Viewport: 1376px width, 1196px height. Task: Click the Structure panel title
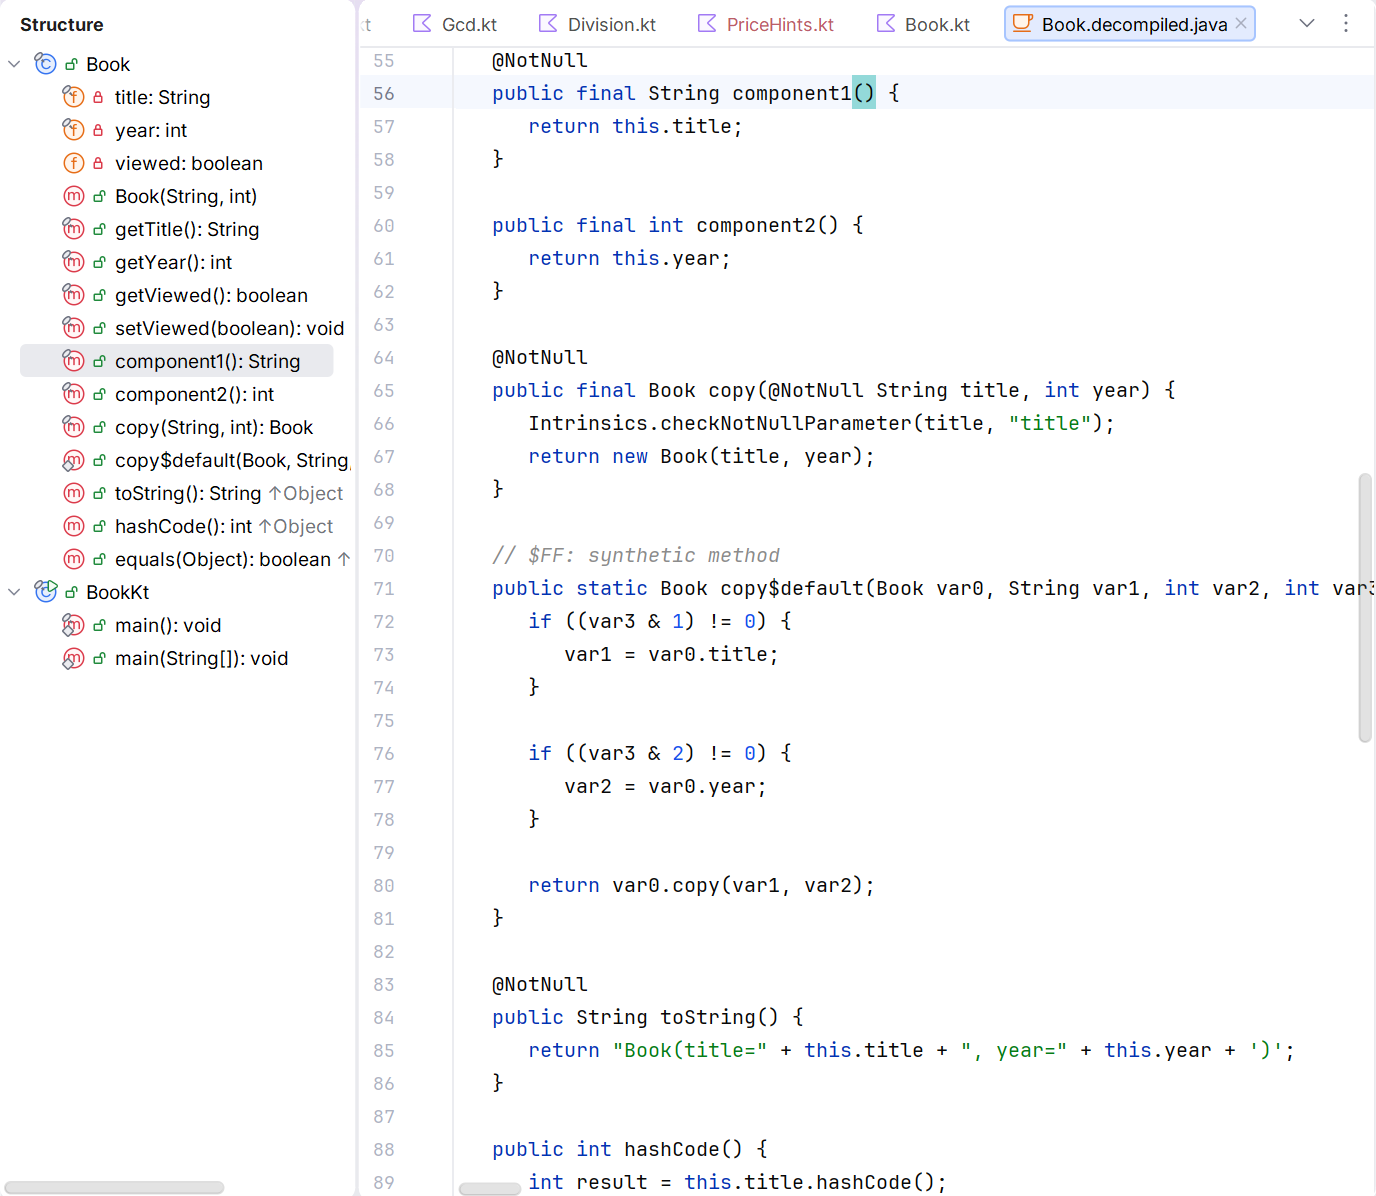62,24
